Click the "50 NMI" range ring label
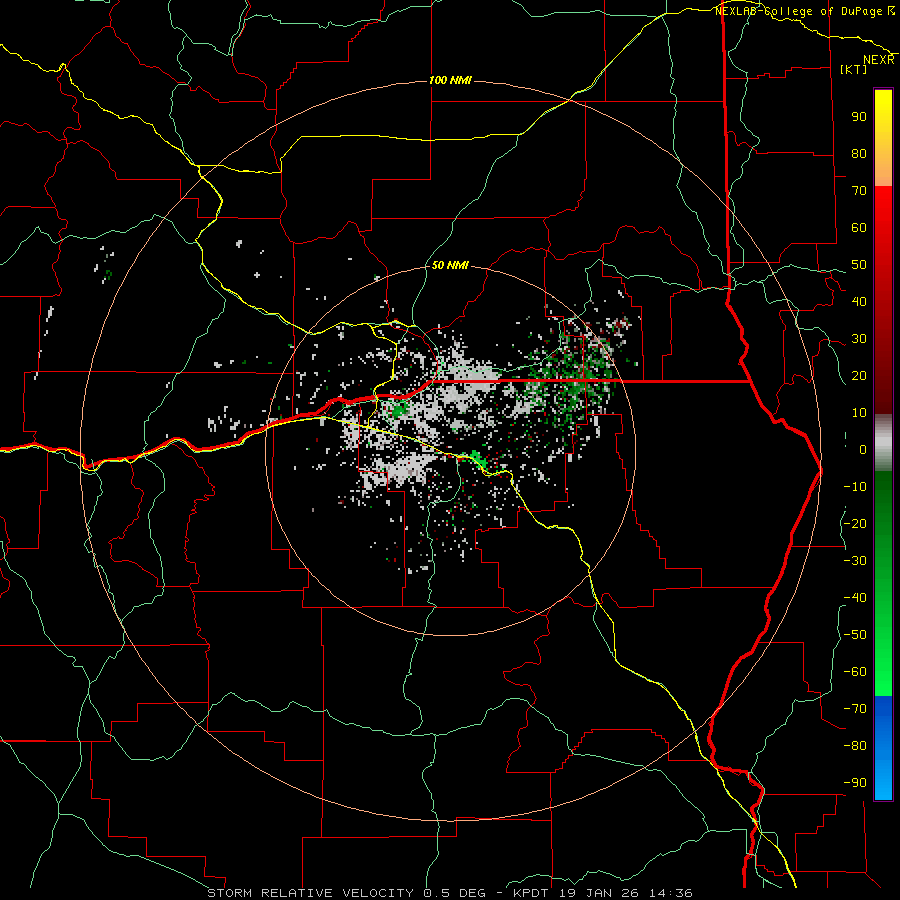Image resolution: width=900 pixels, height=900 pixels. (x=450, y=266)
